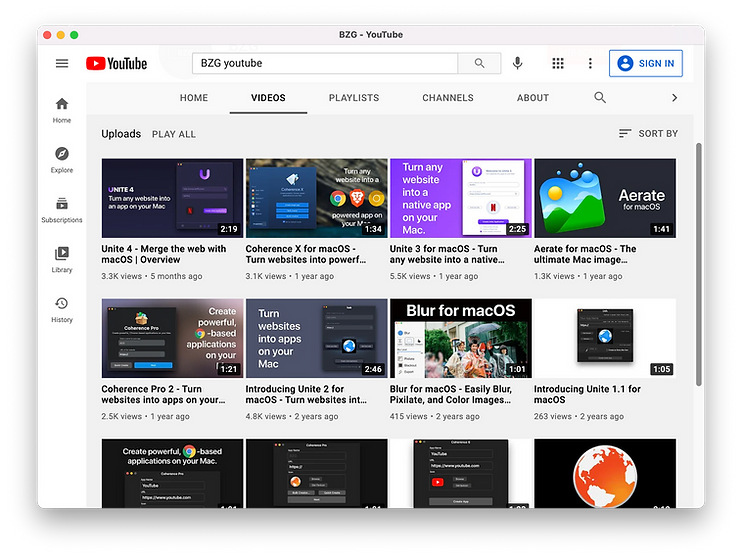Open the Blur for macOS thumbnail
Viewport: 742px width, 558px height.
pos(461,338)
